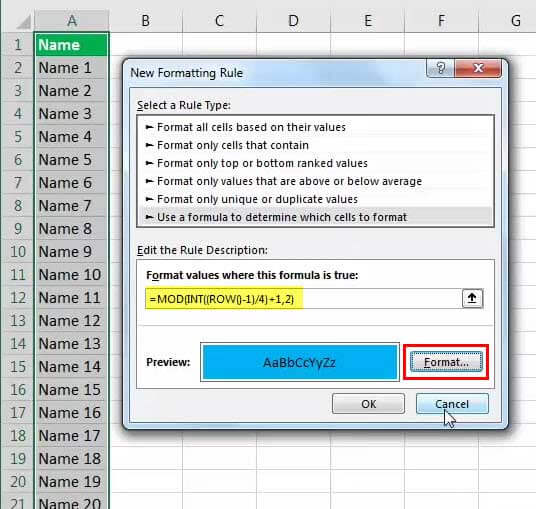Select row 20 header

tap(18, 481)
